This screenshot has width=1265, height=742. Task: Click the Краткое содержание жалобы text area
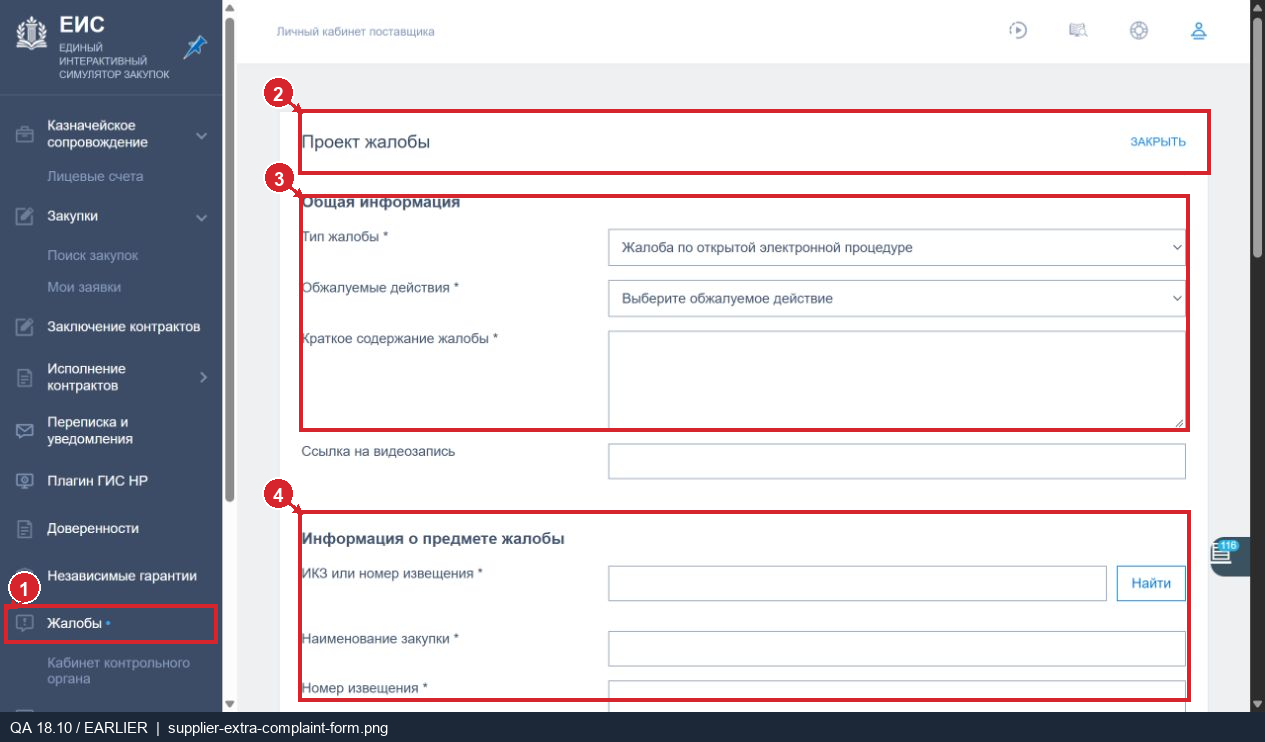click(897, 379)
